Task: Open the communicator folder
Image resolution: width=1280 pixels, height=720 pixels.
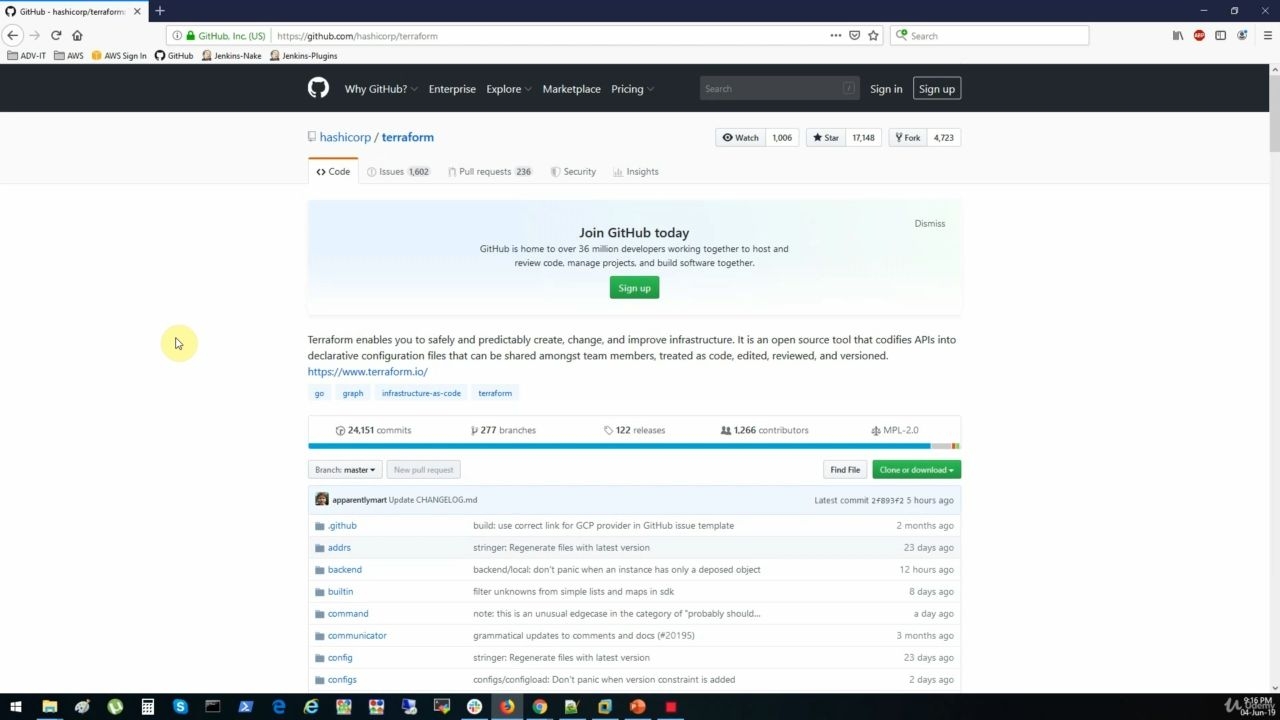Action: (x=357, y=635)
